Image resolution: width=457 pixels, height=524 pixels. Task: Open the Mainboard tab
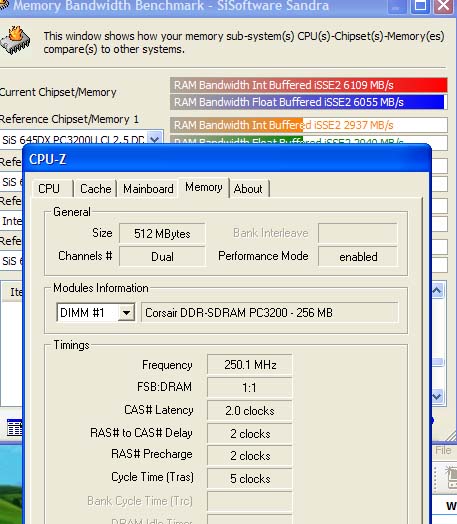[148, 189]
